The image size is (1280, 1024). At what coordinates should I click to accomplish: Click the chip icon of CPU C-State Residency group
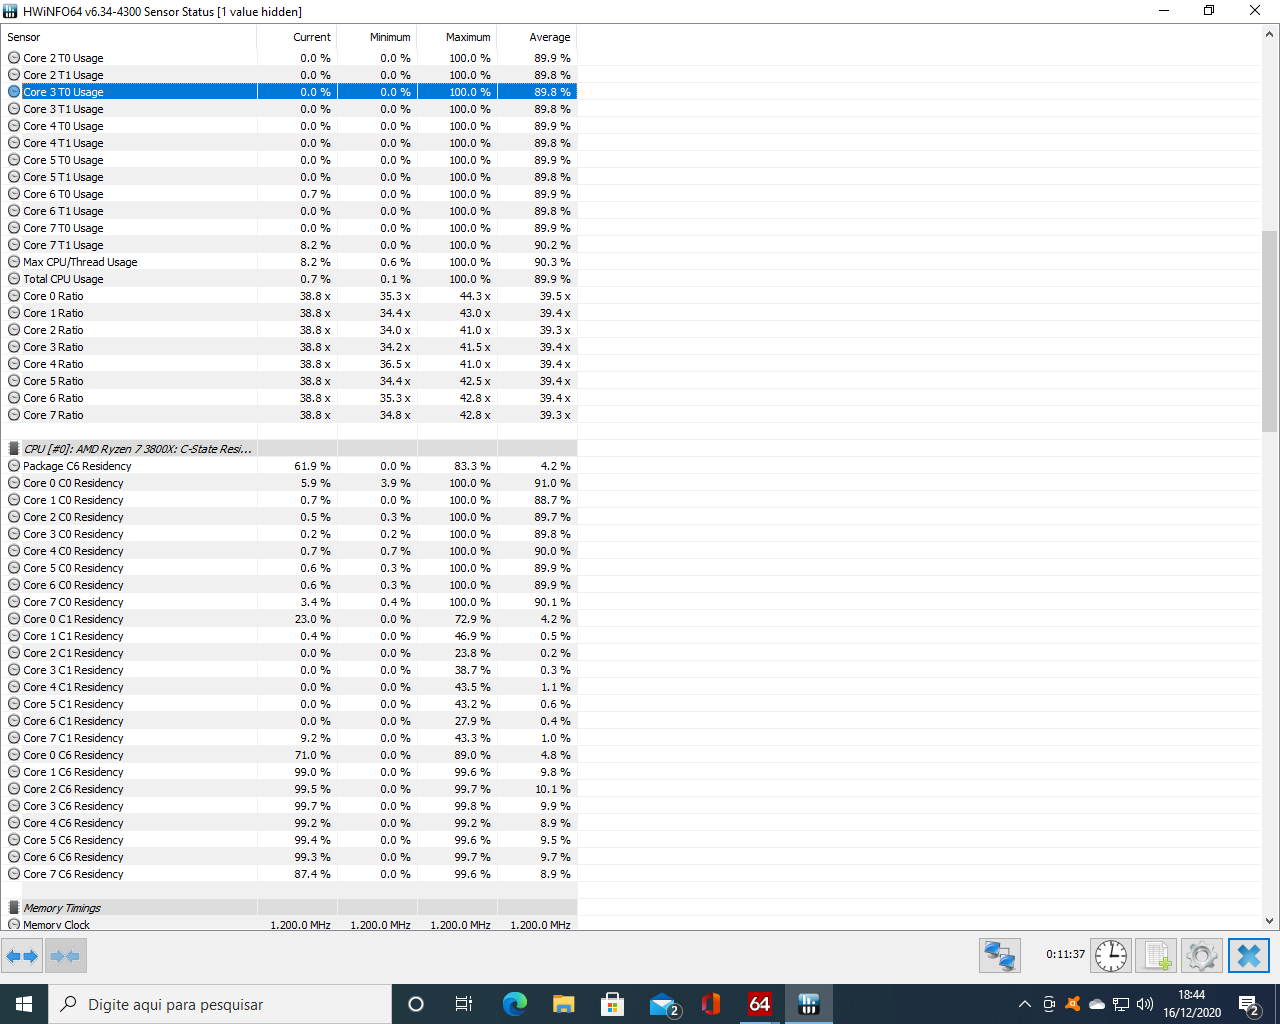14,449
